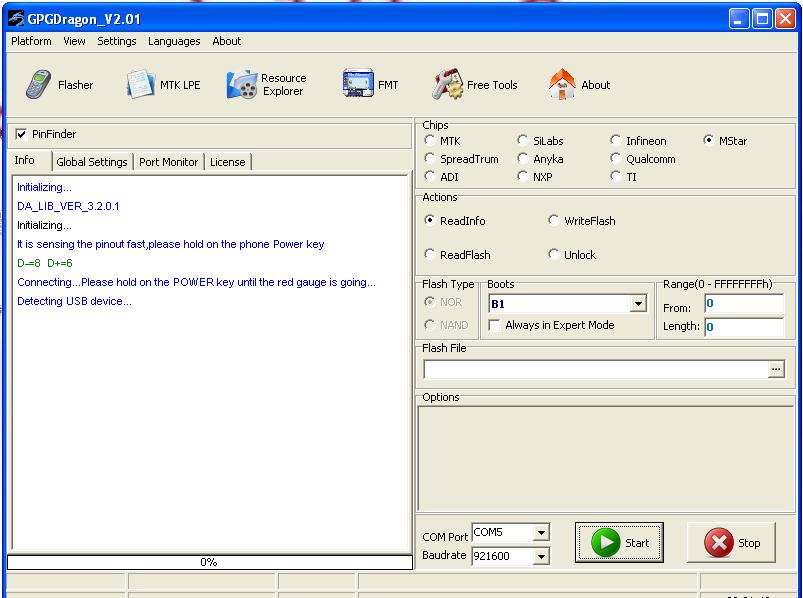Click the Stop button
This screenshot has height=598, width=803.
[731, 543]
